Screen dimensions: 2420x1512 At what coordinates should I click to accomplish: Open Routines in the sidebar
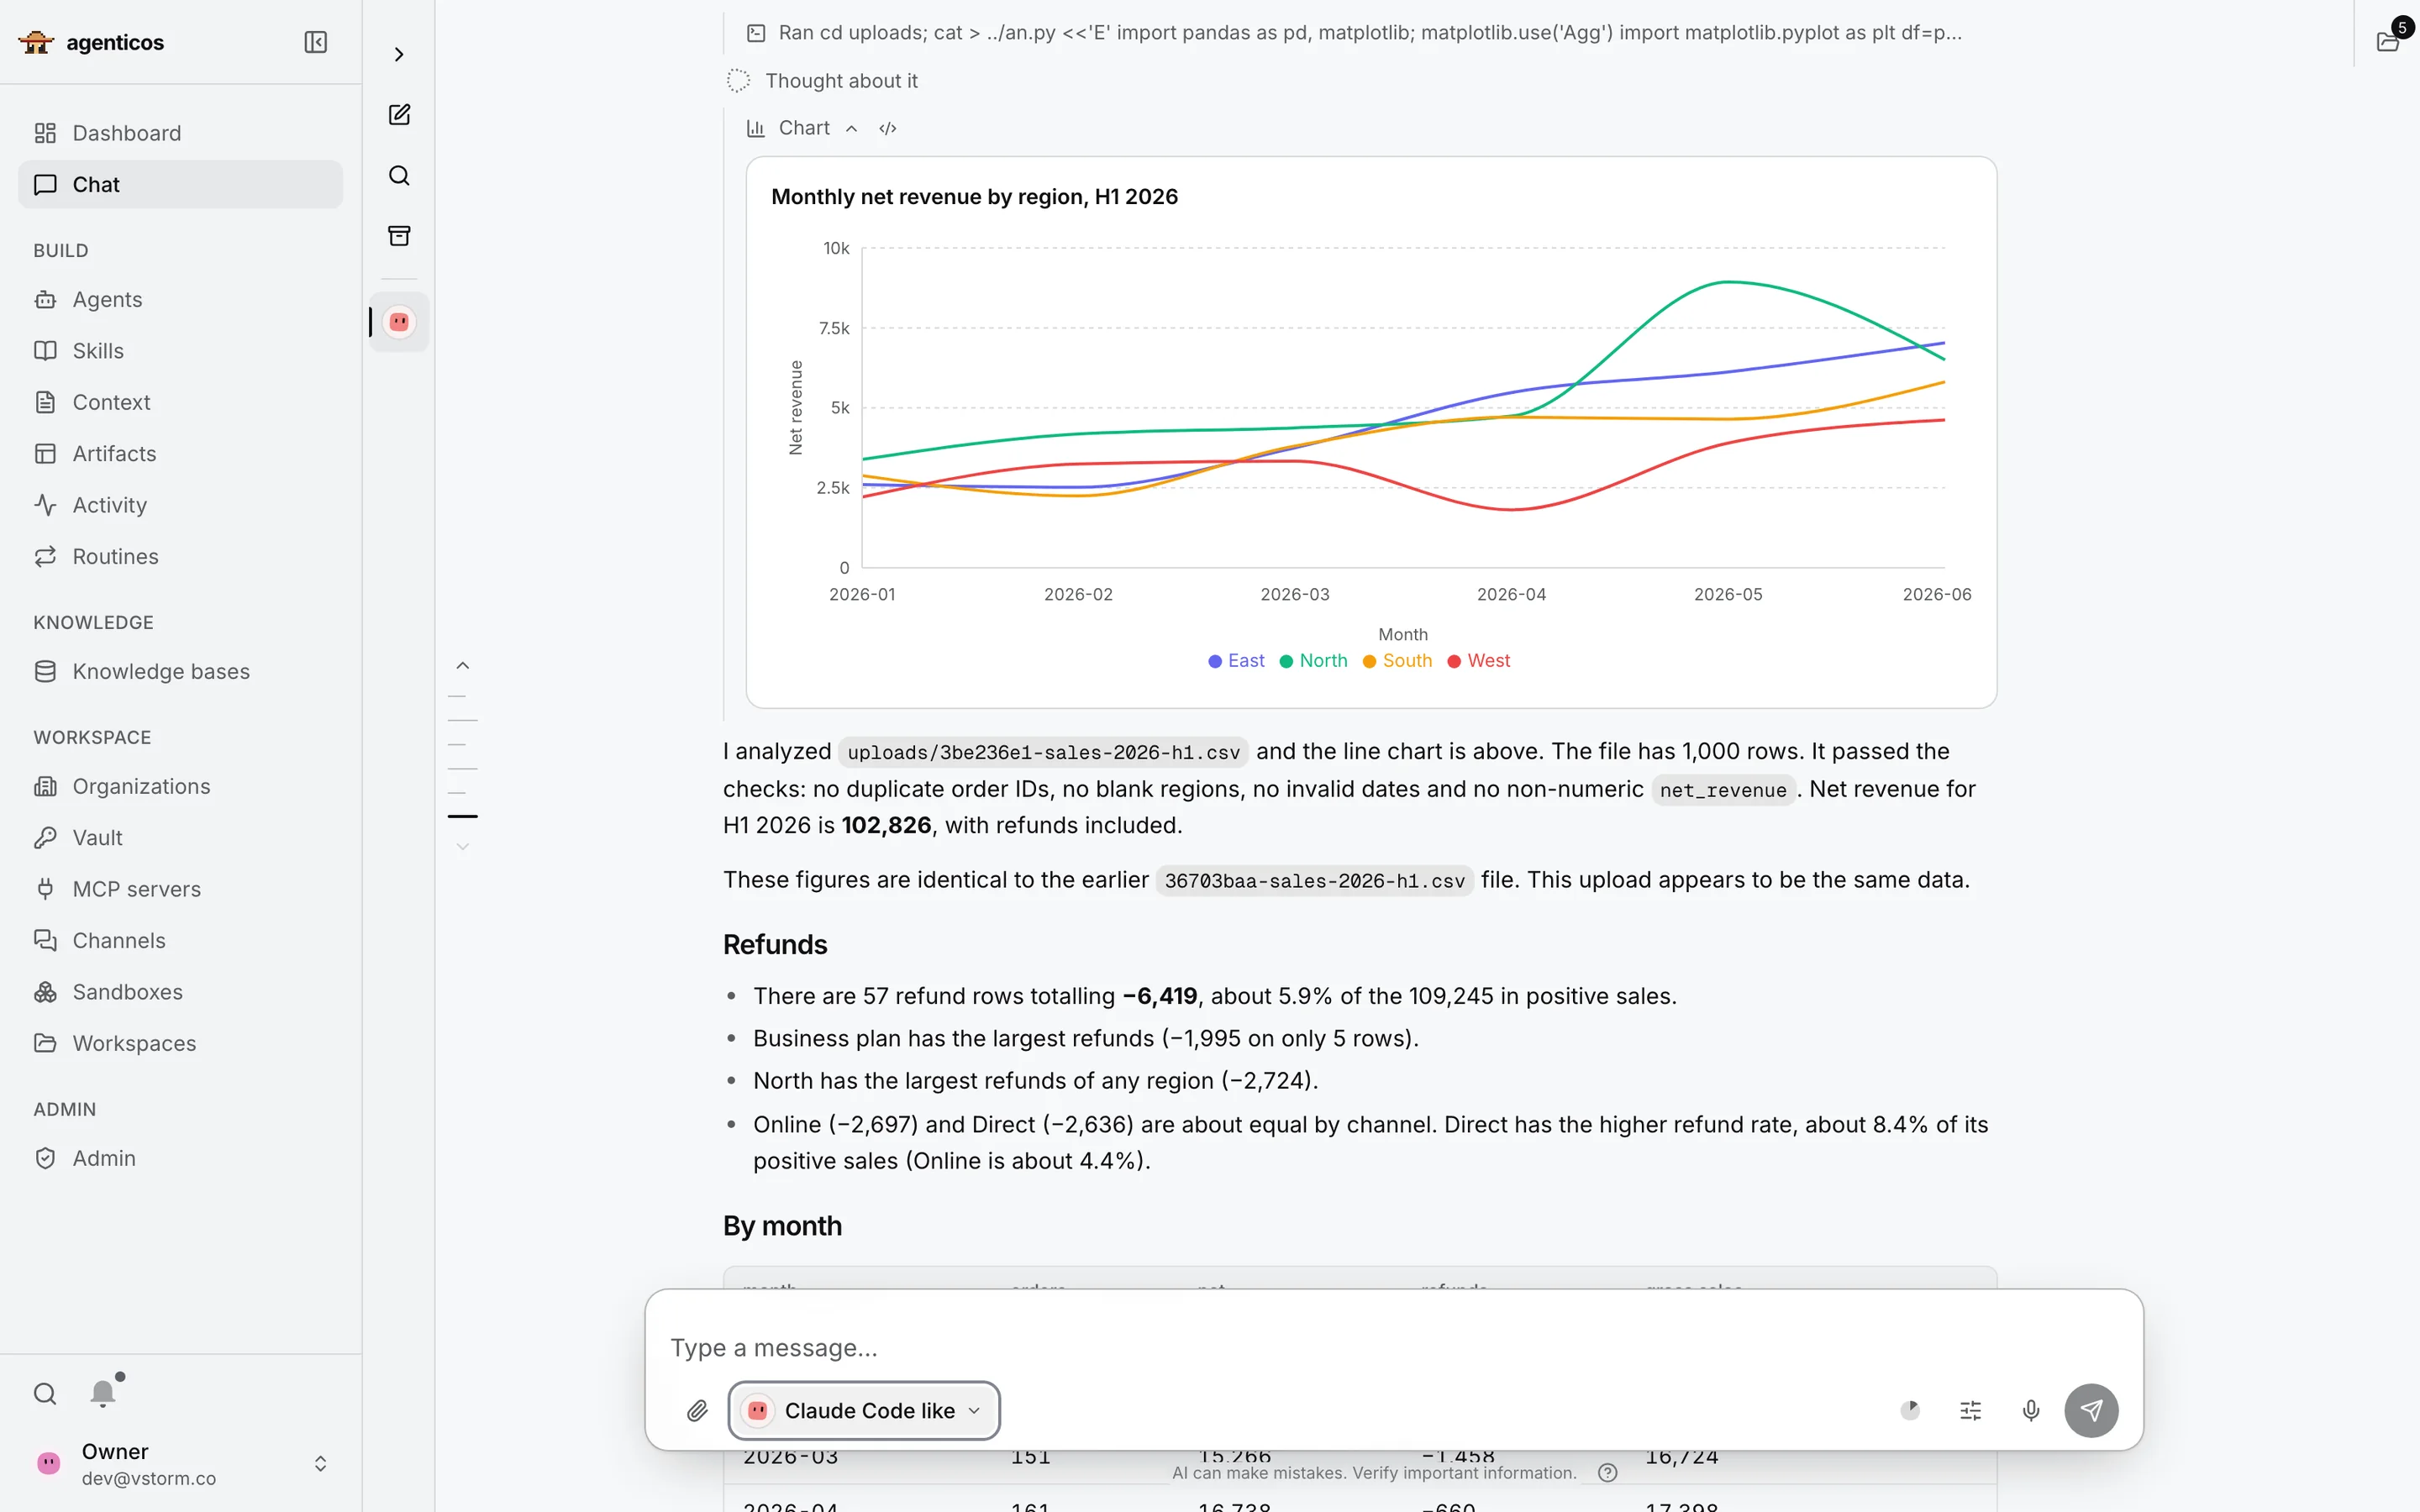point(181,556)
